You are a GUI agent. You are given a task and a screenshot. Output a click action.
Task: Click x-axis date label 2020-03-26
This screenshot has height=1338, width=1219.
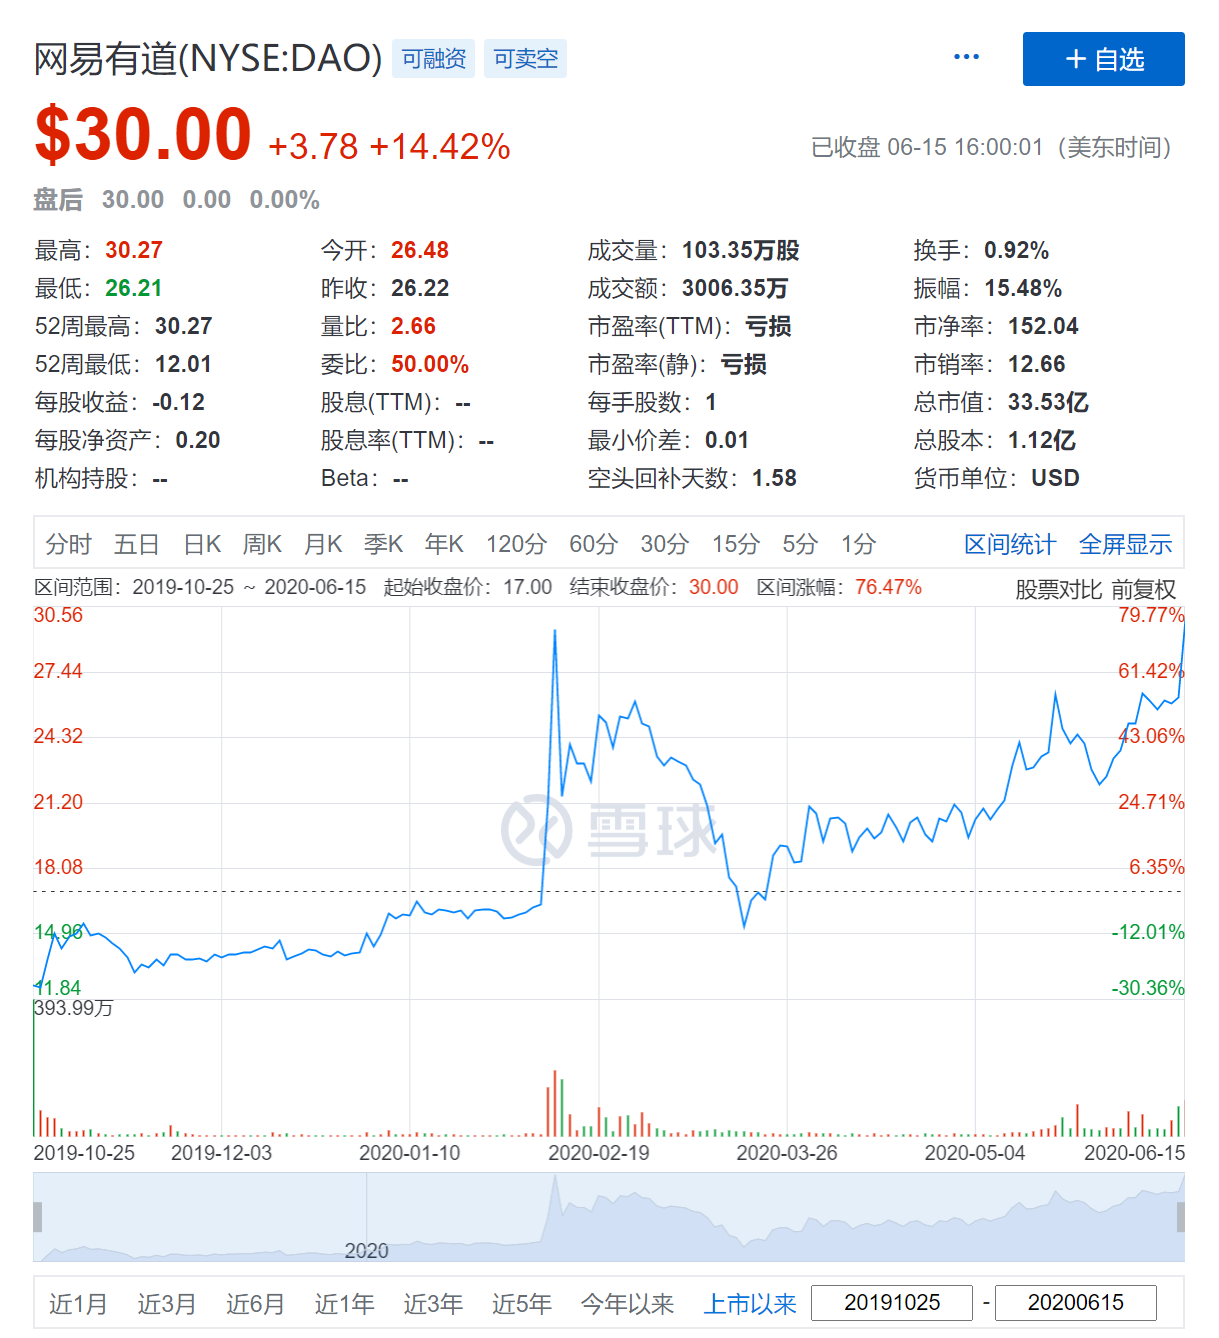point(787,1153)
